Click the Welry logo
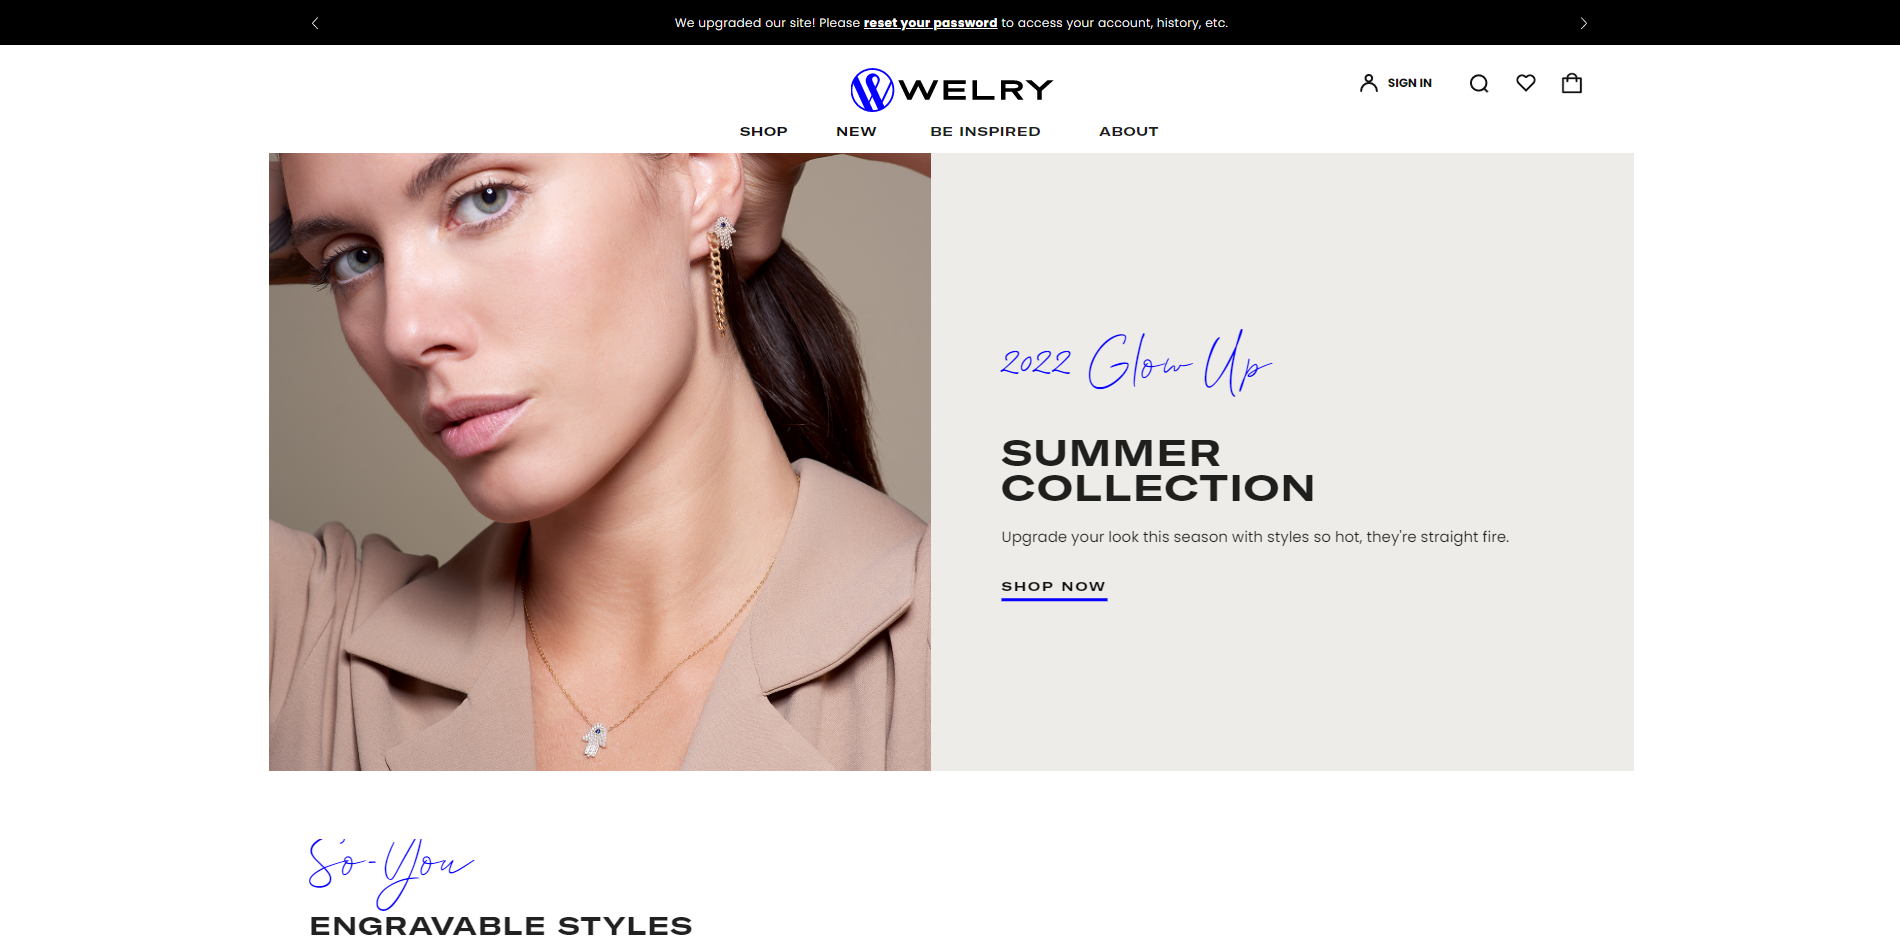This screenshot has width=1900, height=937. pos(951,90)
